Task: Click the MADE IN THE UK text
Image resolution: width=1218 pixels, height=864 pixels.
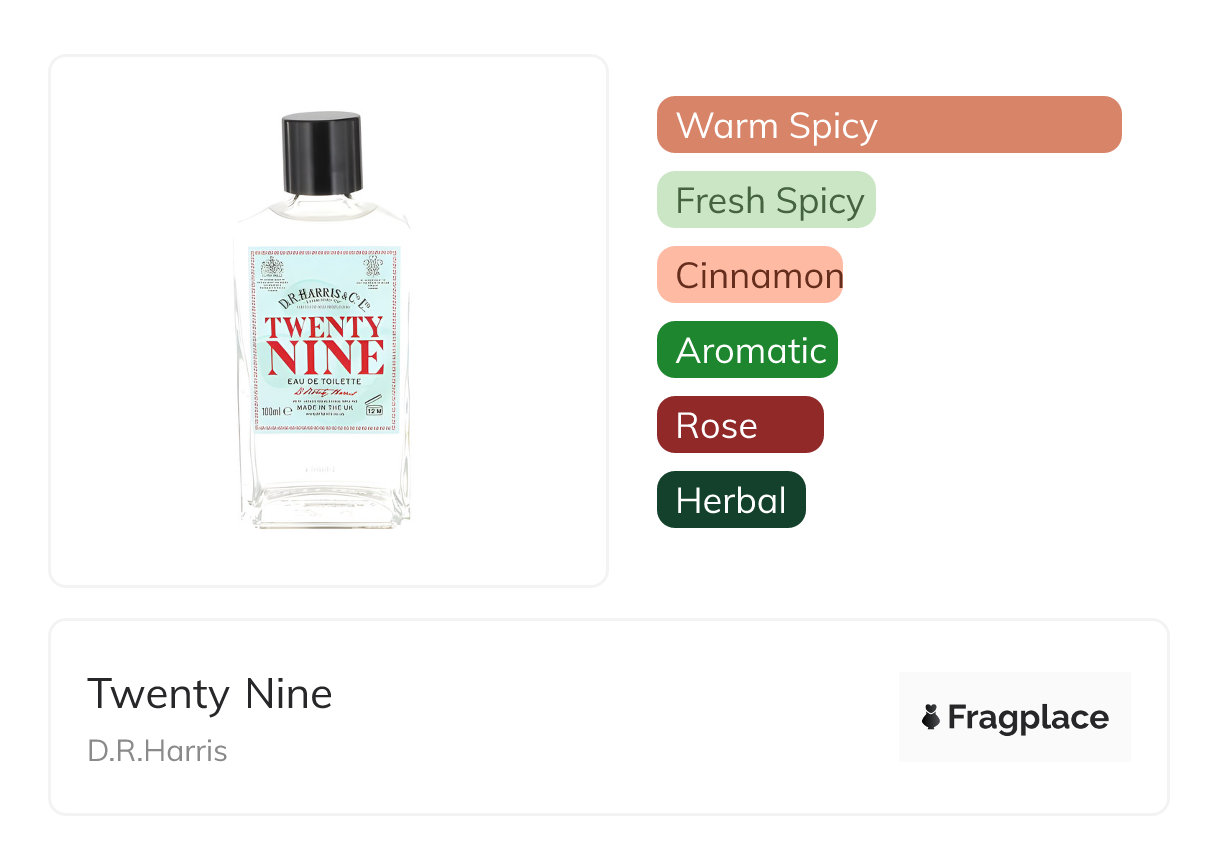Action: click(x=325, y=409)
